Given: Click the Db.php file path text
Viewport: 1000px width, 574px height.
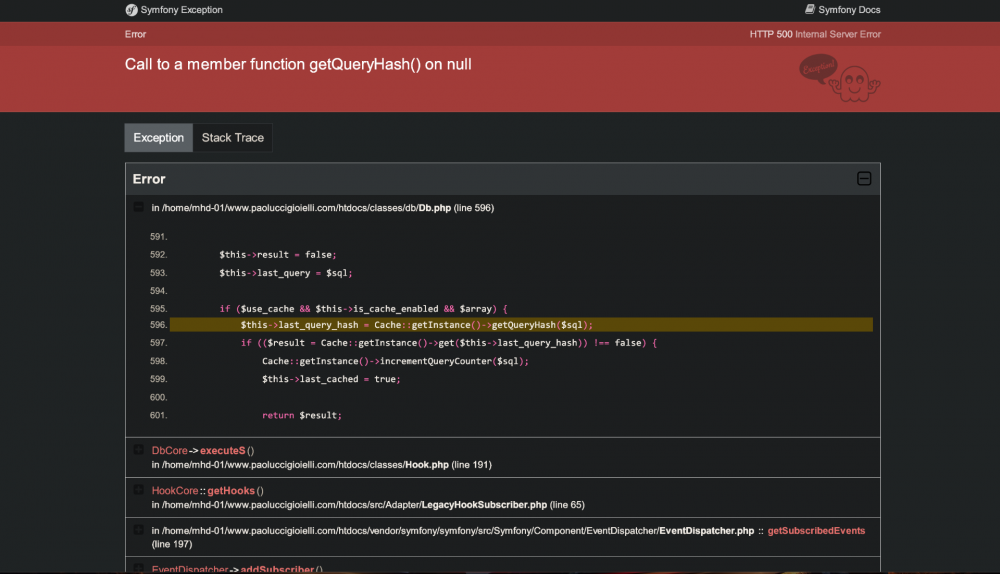Looking at the screenshot, I should 301,208.
